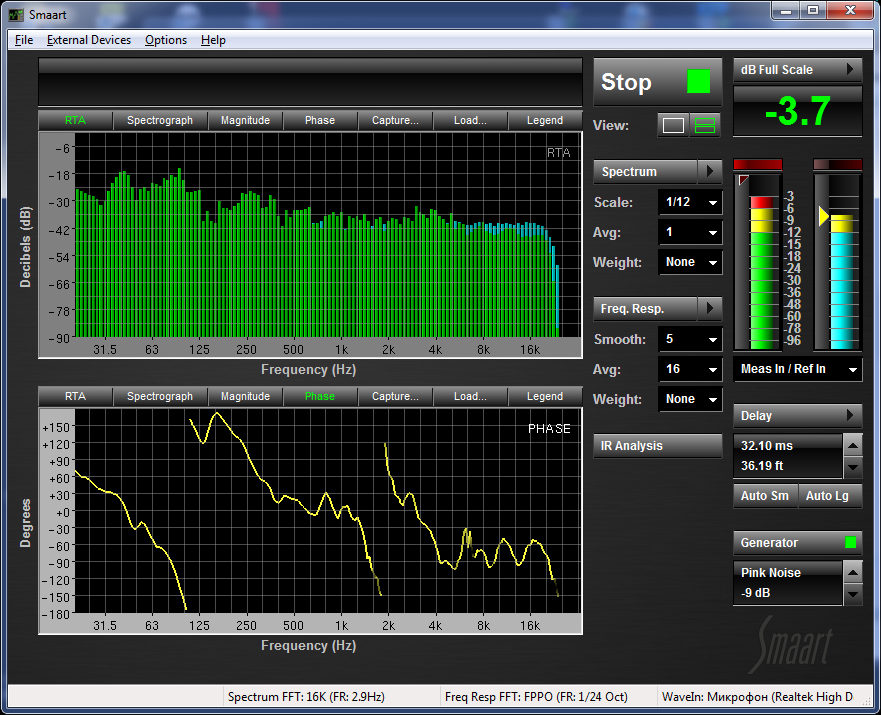The height and width of the screenshot is (715, 881).
Task: Click the arrow on the Delay button
Action: [x=850, y=416]
